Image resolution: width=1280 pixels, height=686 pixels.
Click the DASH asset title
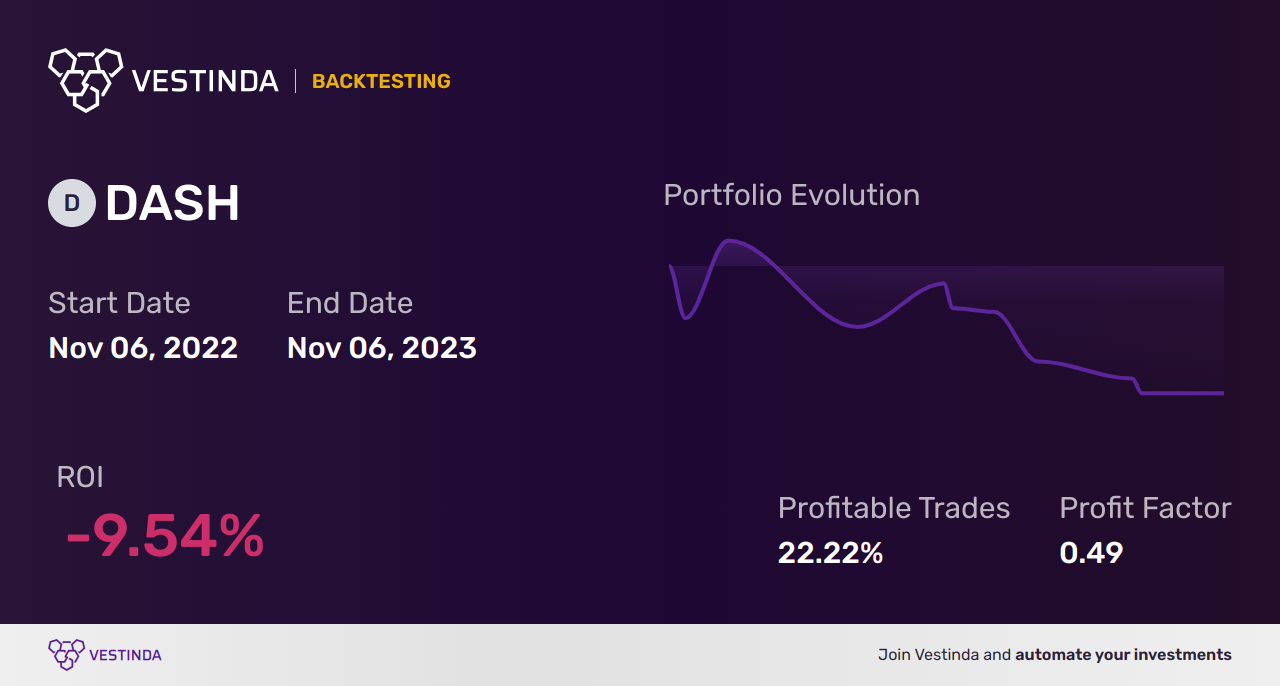(172, 204)
